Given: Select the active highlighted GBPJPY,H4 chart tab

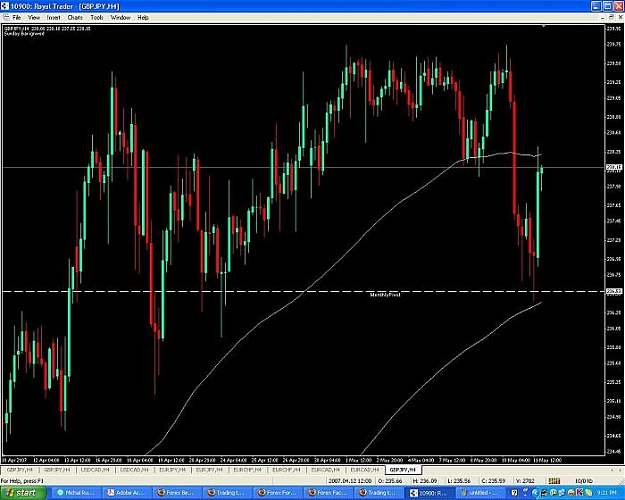Looking at the screenshot, I should click(x=403, y=470).
